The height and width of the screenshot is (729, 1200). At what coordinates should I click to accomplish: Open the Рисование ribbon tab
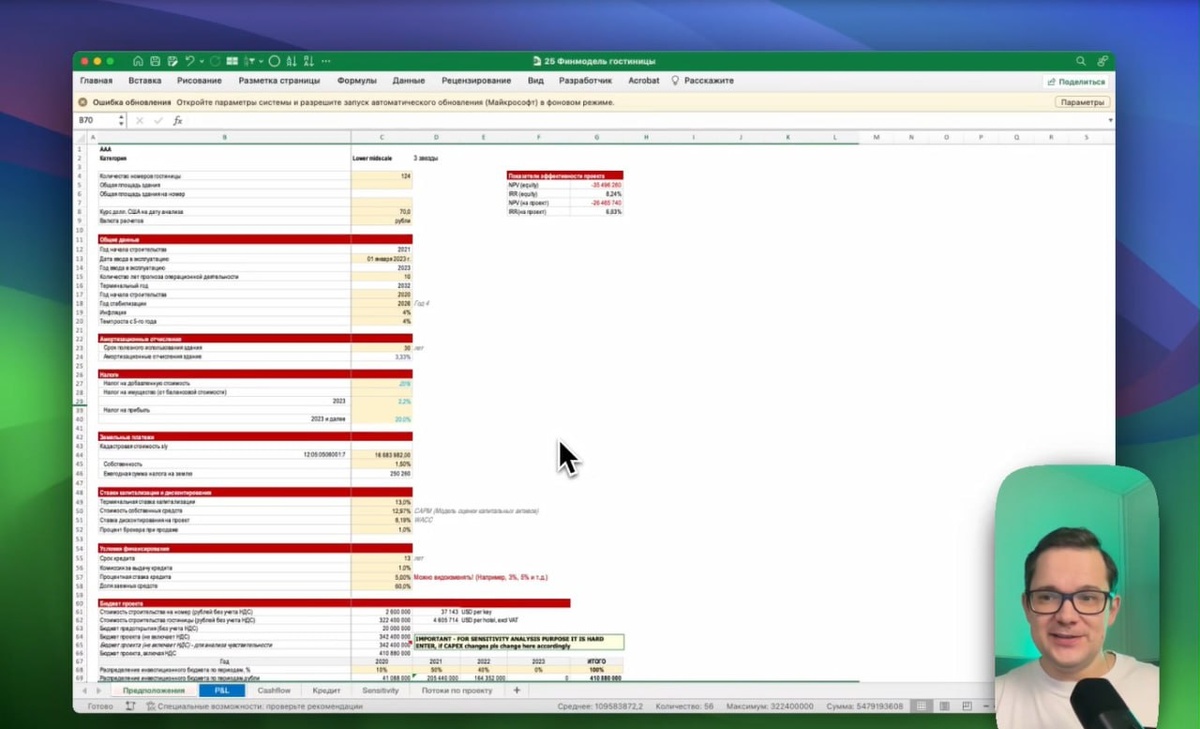[199, 80]
